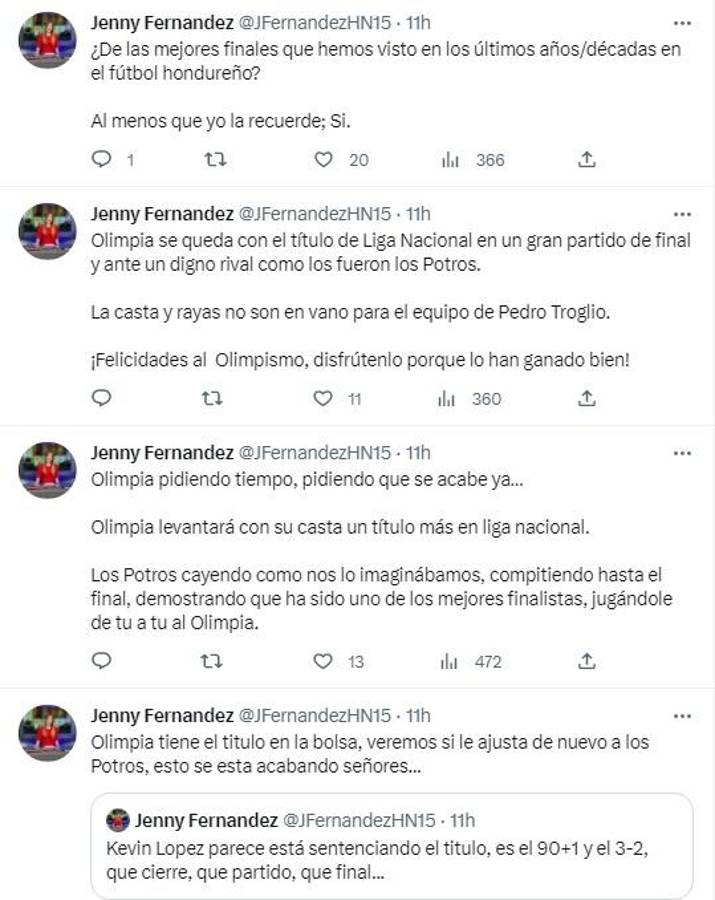Viewport: 715px width, 900px height.
Task: Open more options on first tweet
Action: pos(682,22)
